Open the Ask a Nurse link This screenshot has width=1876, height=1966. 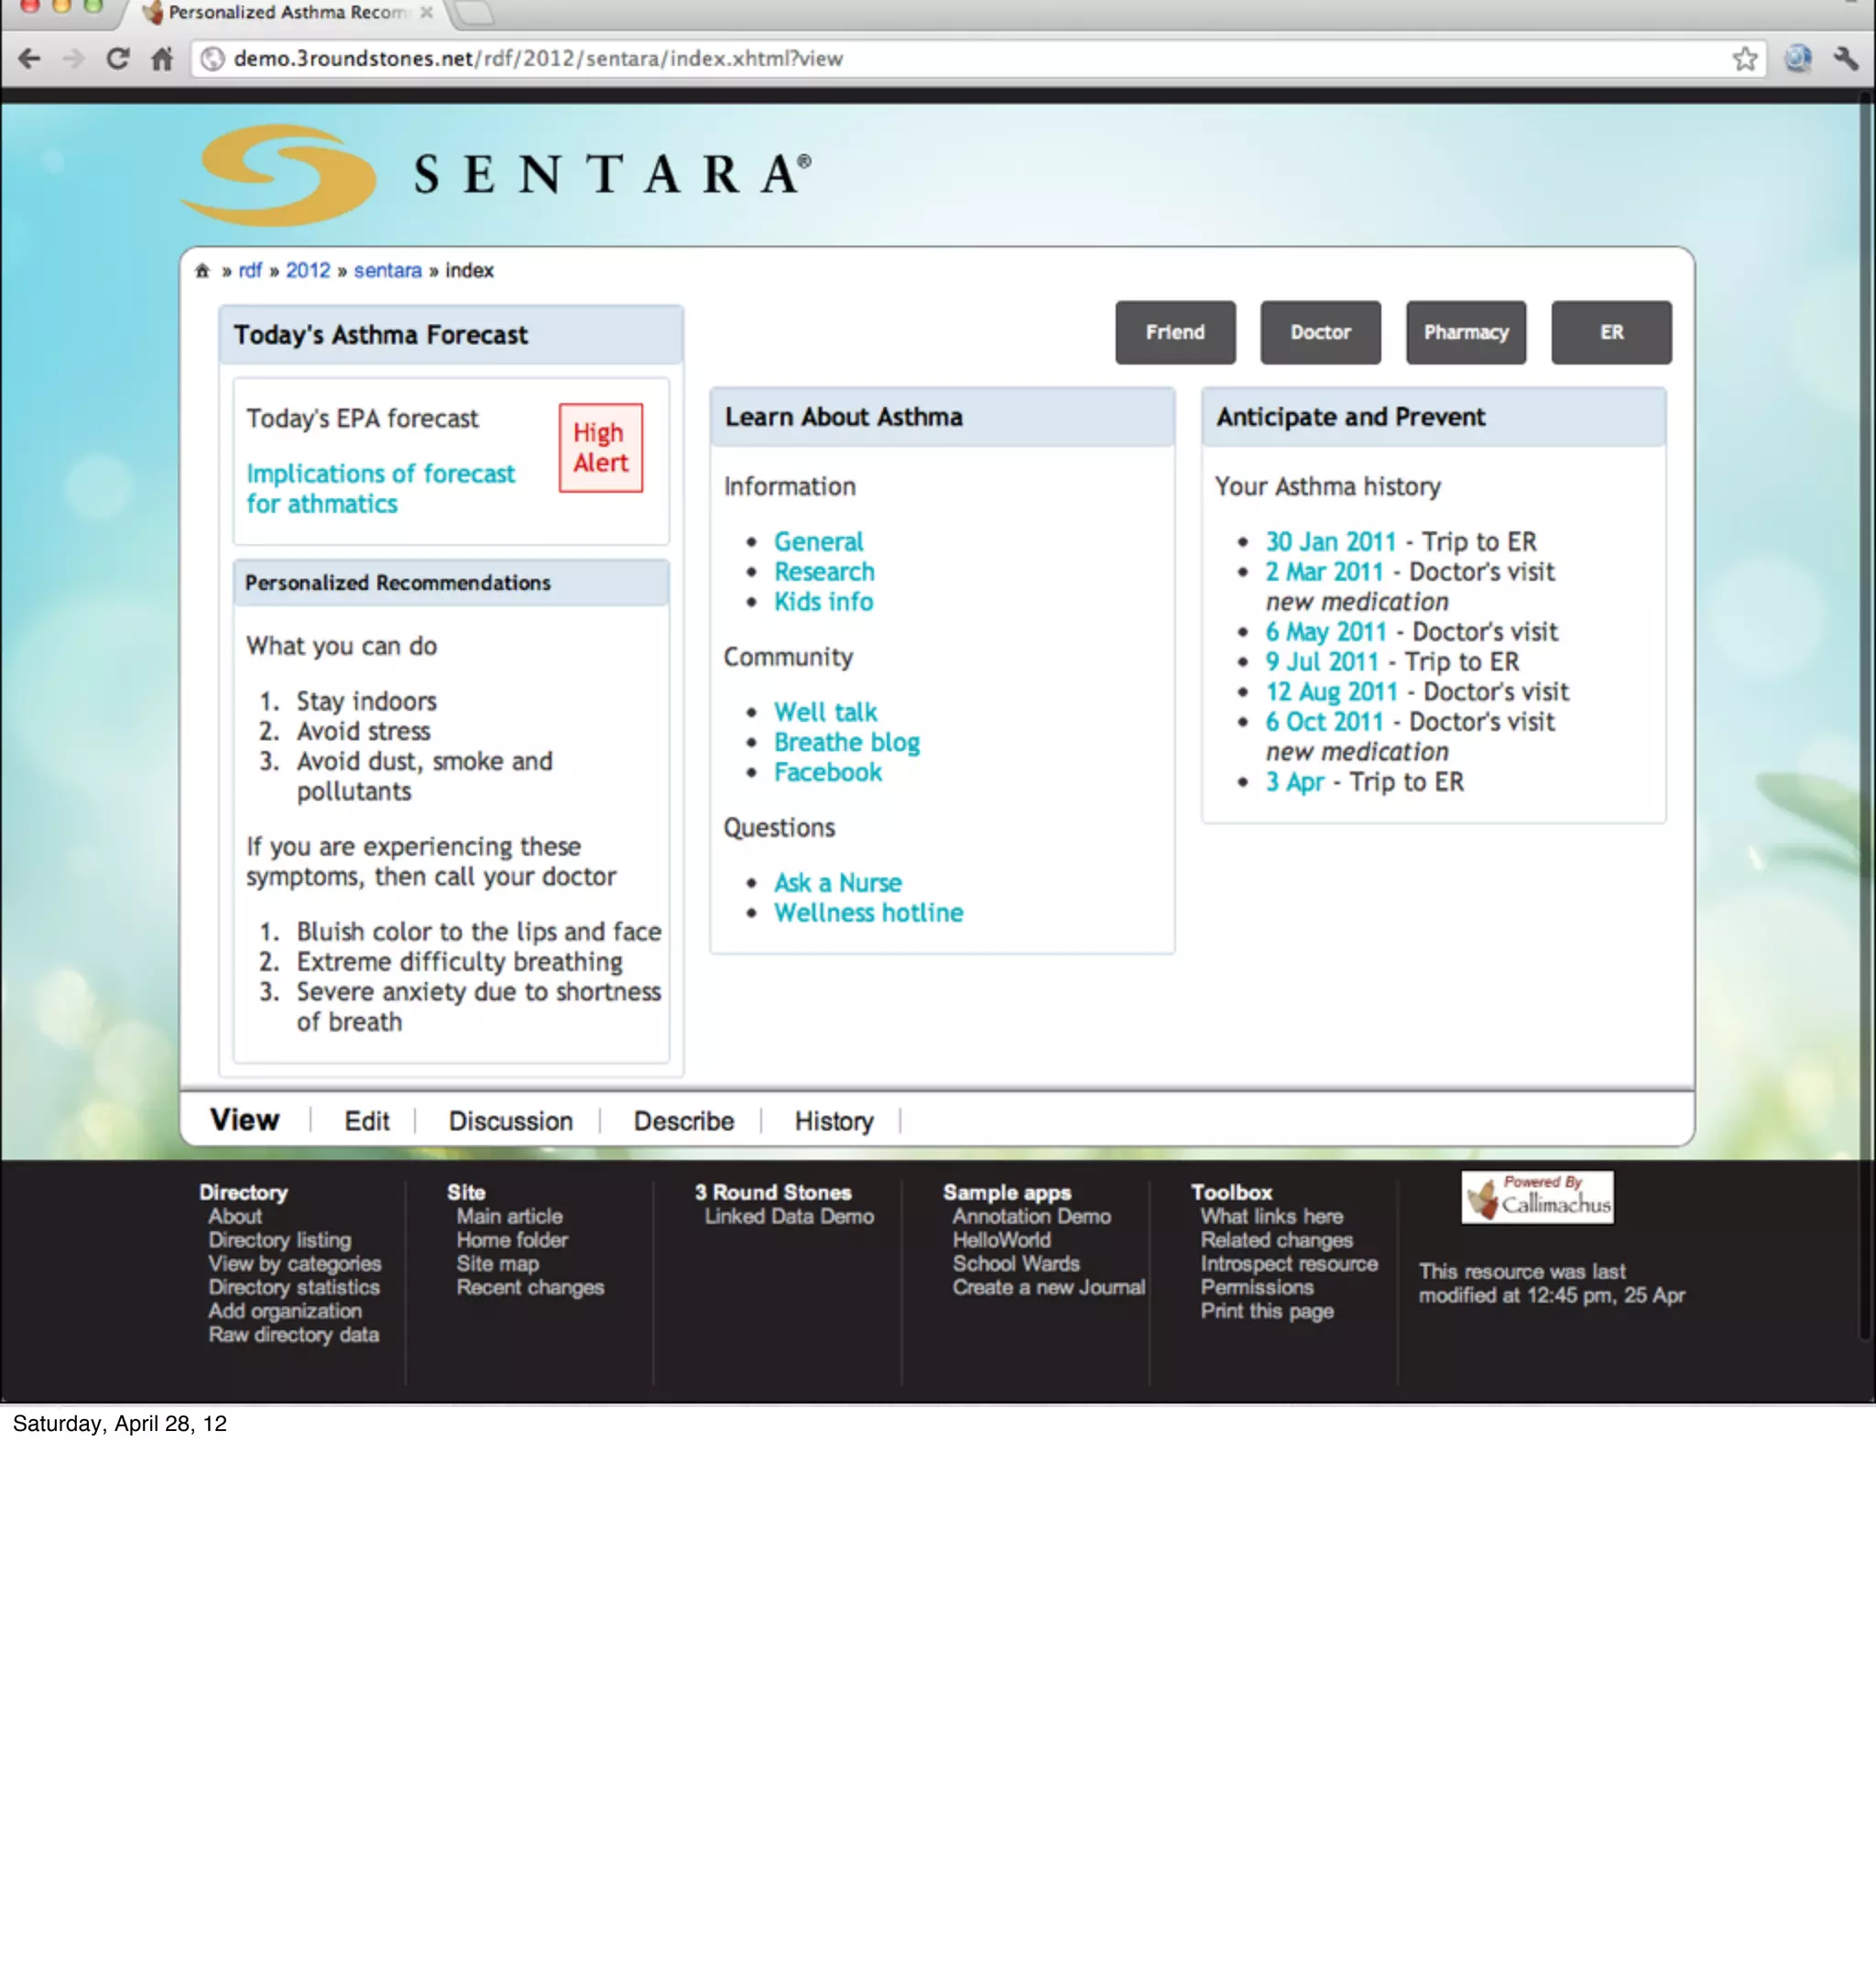[837, 883]
